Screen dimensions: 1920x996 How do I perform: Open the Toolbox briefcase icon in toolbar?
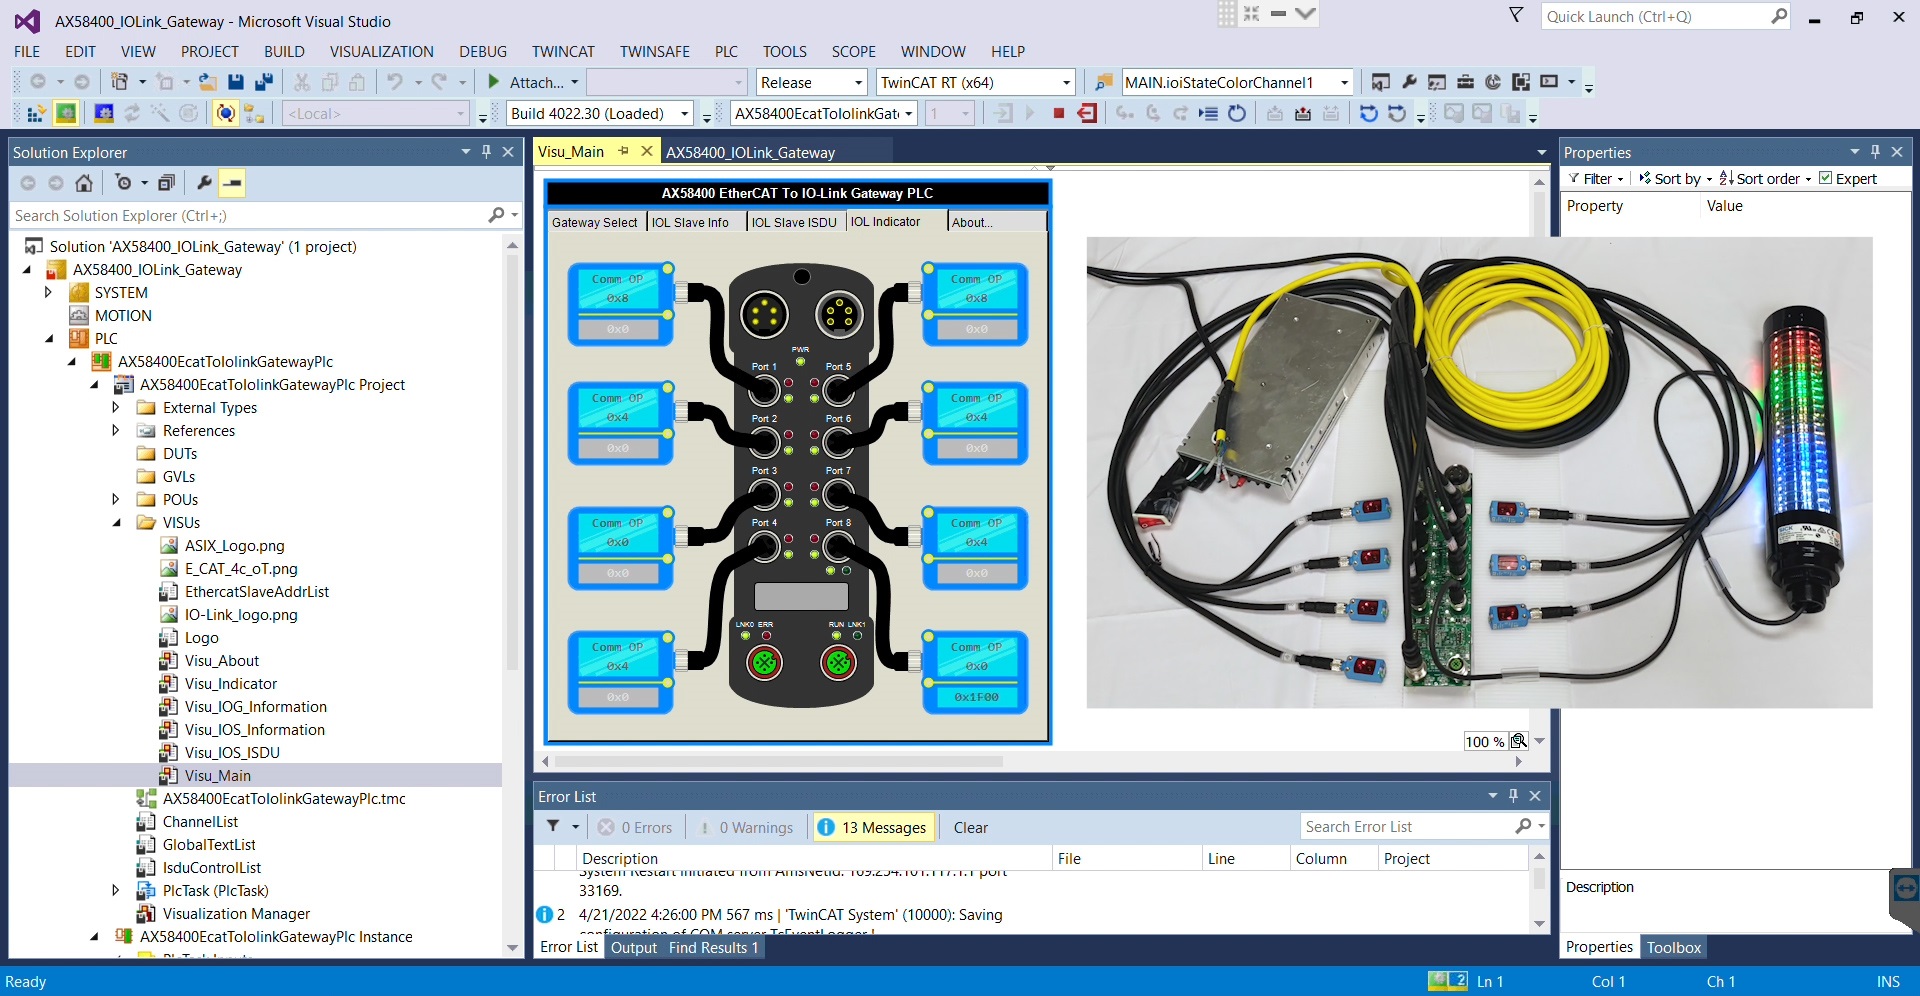coord(1465,82)
